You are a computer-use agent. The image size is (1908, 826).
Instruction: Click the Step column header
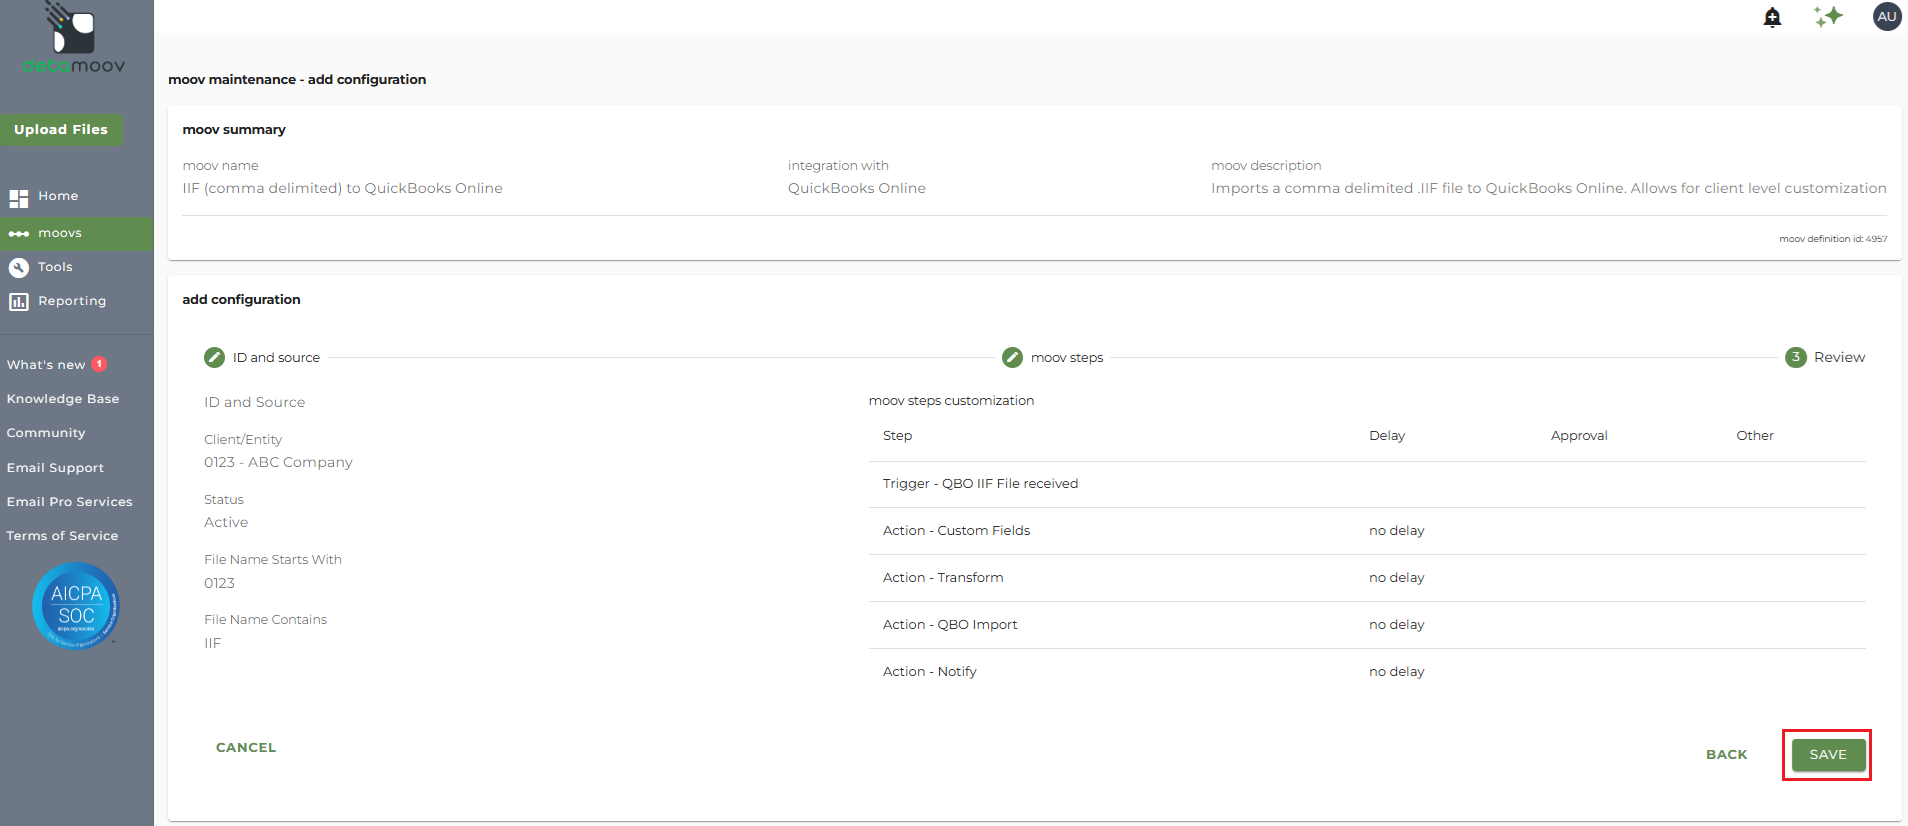point(897,436)
